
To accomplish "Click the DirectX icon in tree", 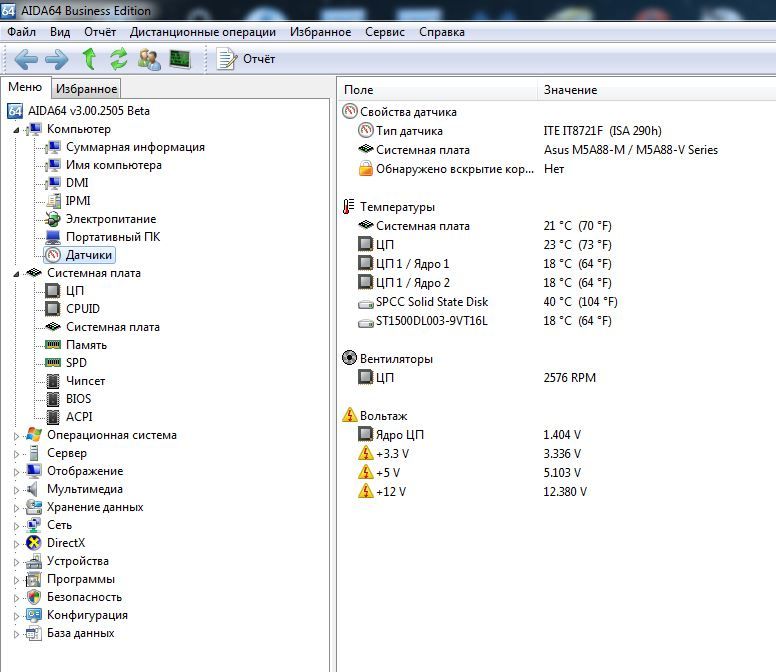I will pyautogui.click(x=34, y=543).
